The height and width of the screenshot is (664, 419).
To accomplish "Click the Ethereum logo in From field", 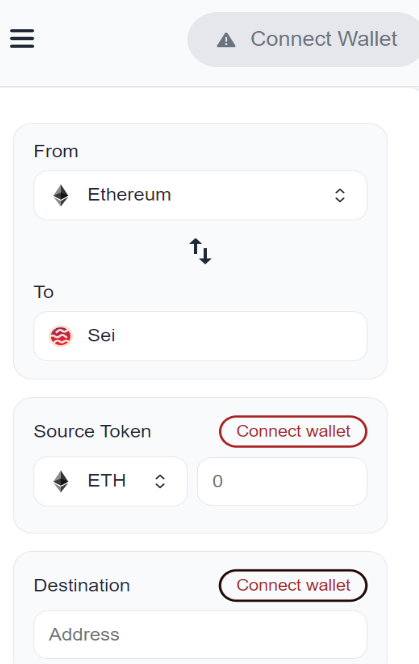I will (61, 195).
